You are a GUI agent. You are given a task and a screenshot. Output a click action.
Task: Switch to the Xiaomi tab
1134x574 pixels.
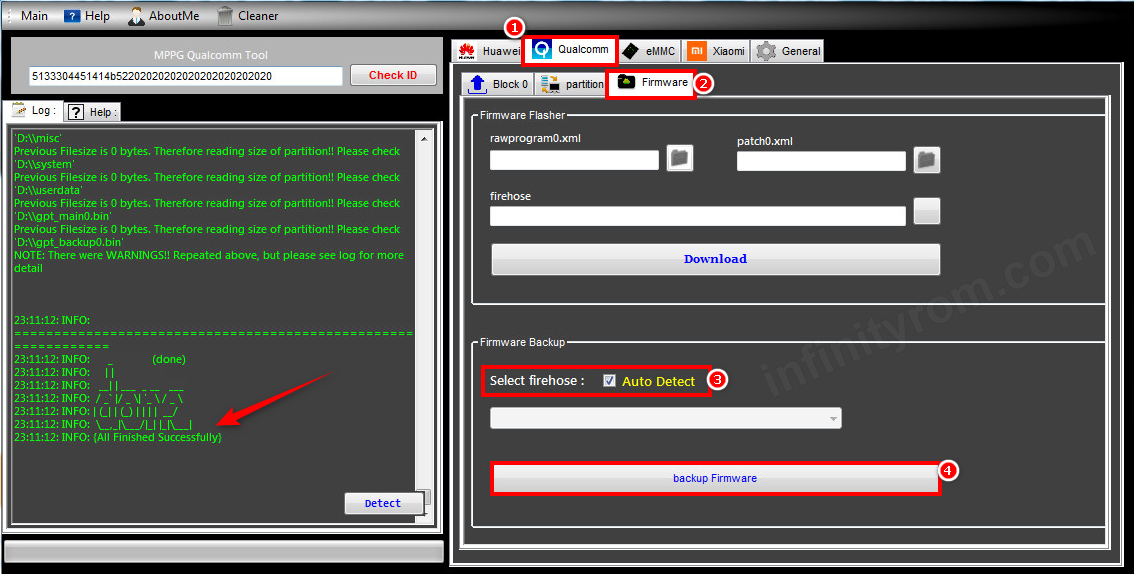point(716,51)
